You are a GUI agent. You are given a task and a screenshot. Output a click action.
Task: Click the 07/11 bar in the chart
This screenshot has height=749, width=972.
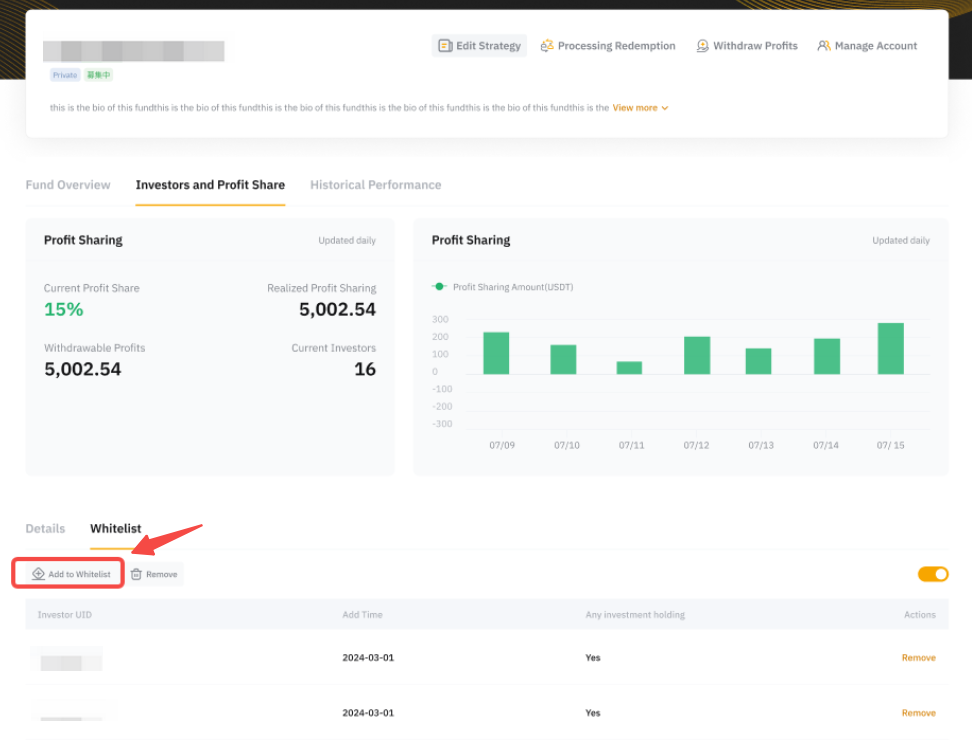[629, 367]
